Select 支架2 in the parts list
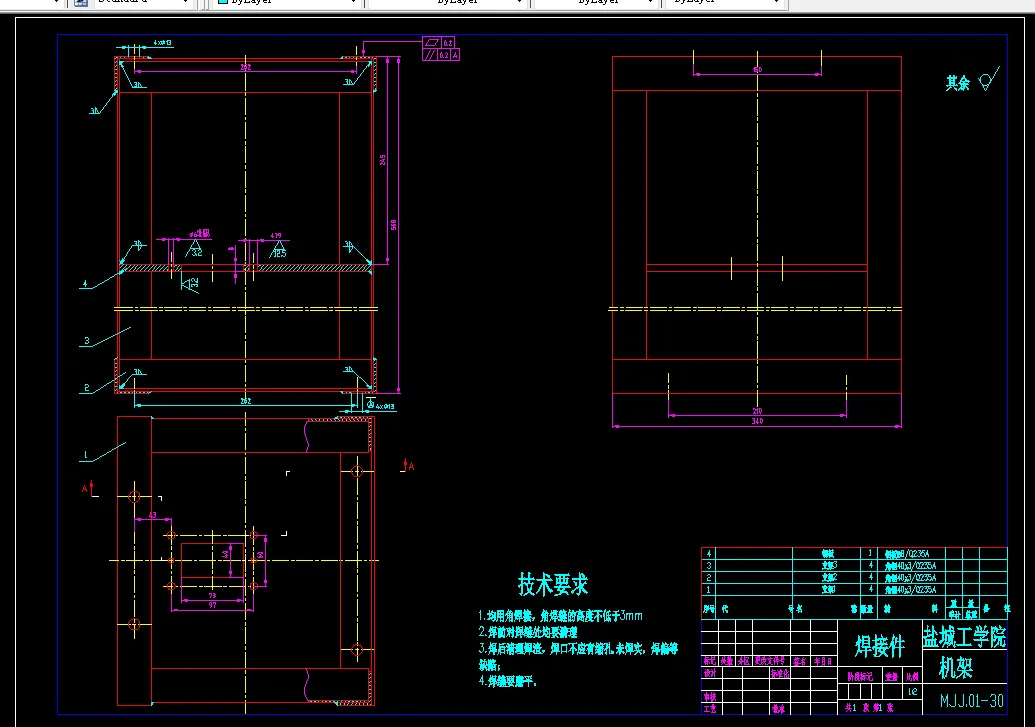 tap(829, 578)
